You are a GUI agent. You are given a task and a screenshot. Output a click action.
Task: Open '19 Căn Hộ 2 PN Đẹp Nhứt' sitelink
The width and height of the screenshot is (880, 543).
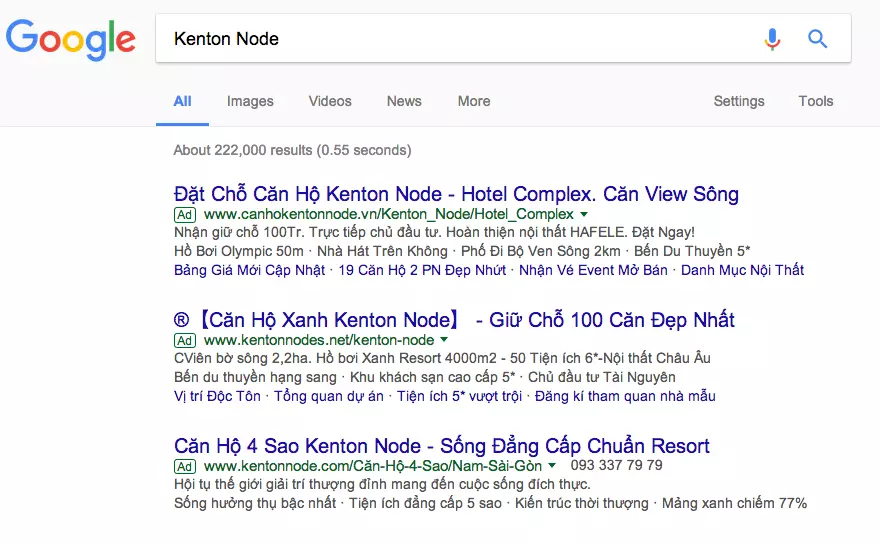(x=422, y=270)
